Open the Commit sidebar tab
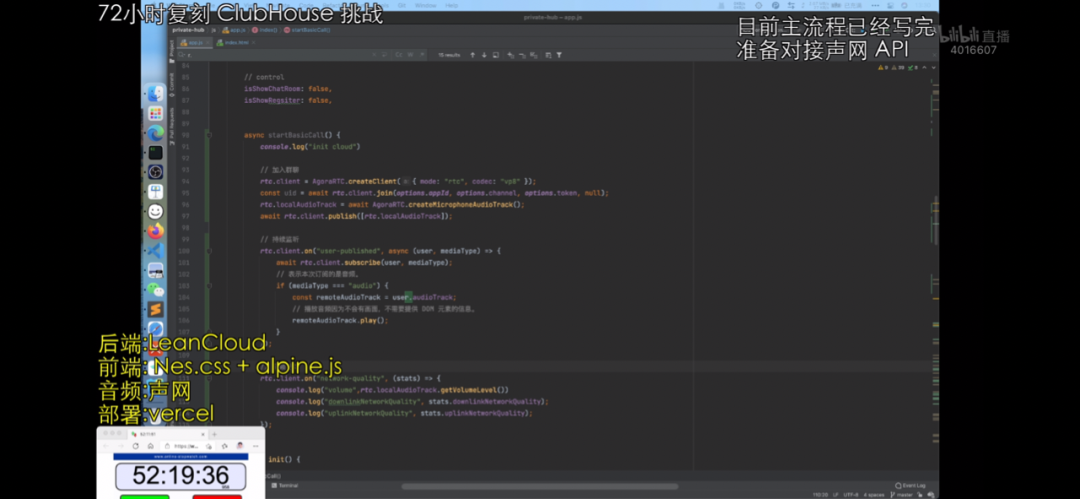Screen dimensions: 1080x499 pos(172,85)
